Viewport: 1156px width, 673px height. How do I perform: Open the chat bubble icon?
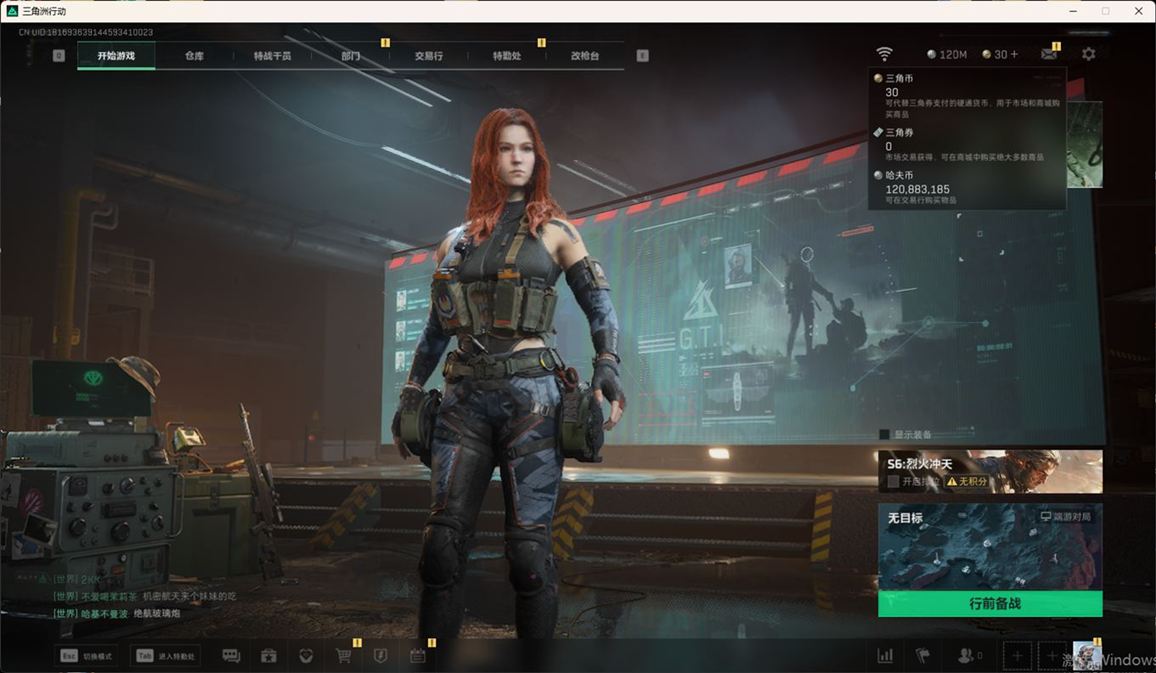pyautogui.click(x=231, y=656)
